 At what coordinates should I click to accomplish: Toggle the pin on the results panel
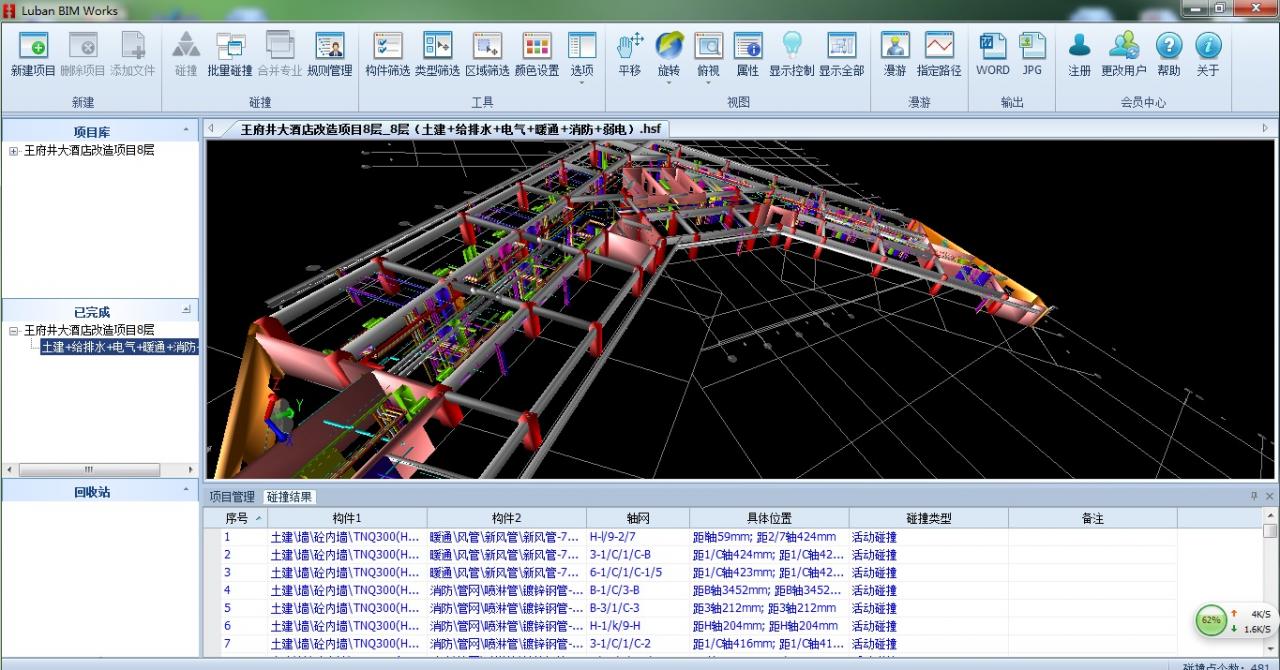(1254, 496)
